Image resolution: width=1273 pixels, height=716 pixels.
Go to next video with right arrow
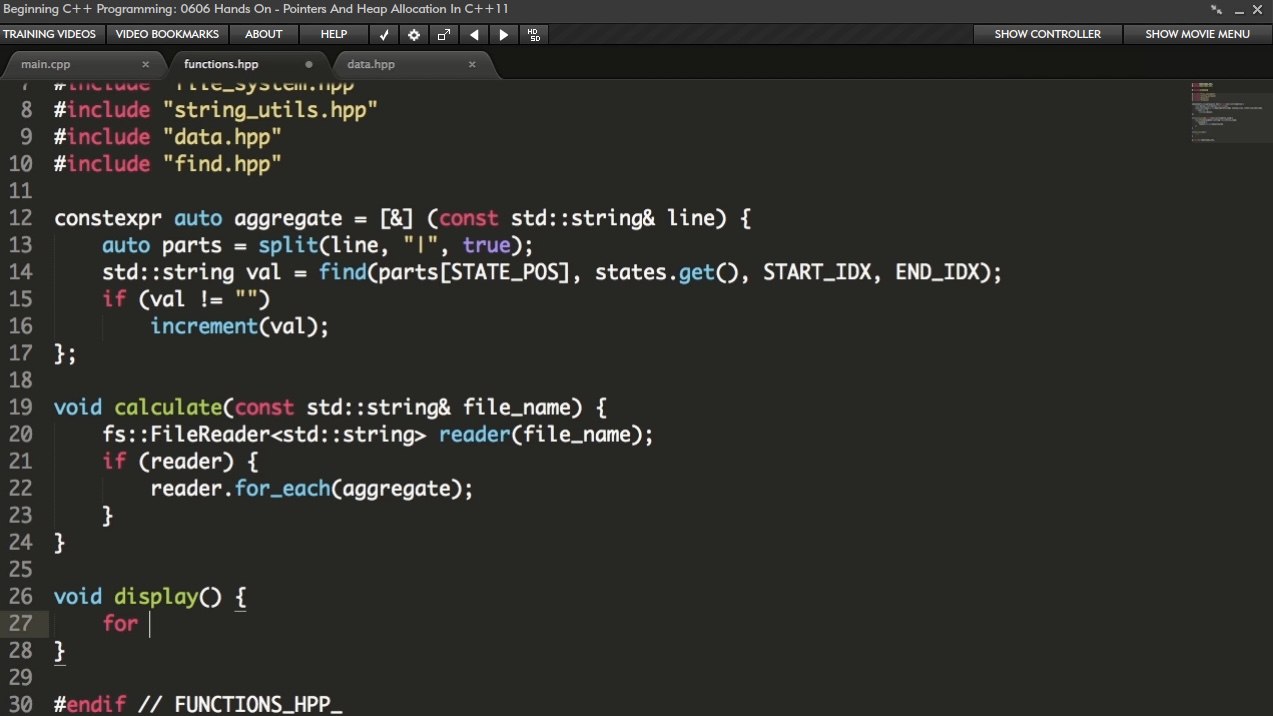[503, 34]
